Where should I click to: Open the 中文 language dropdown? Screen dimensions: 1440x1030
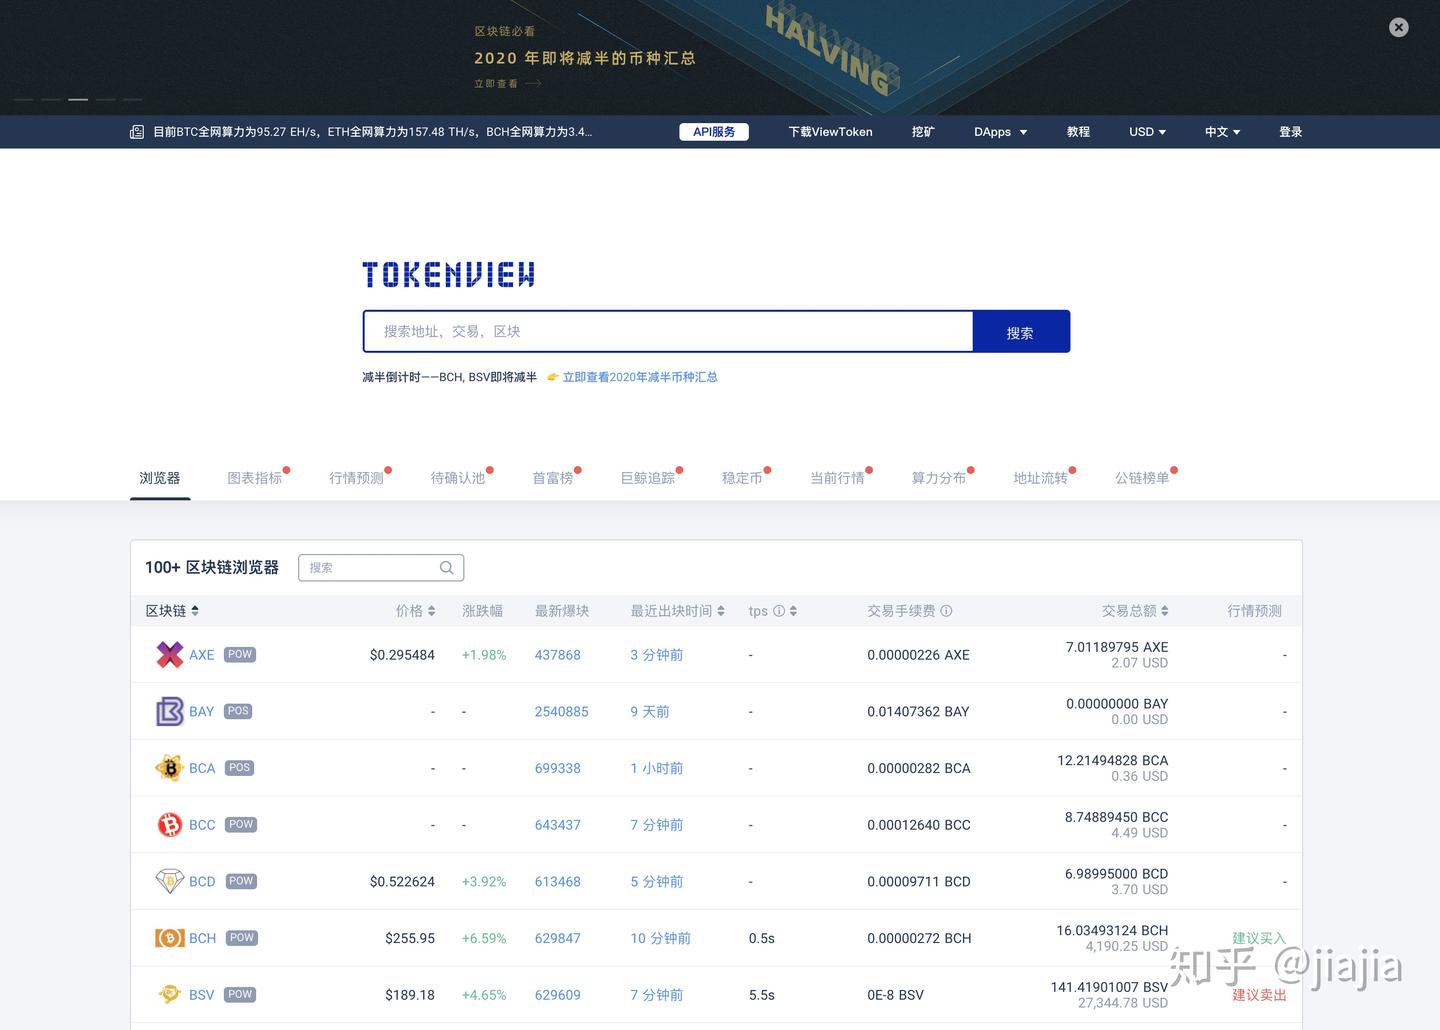point(1221,131)
